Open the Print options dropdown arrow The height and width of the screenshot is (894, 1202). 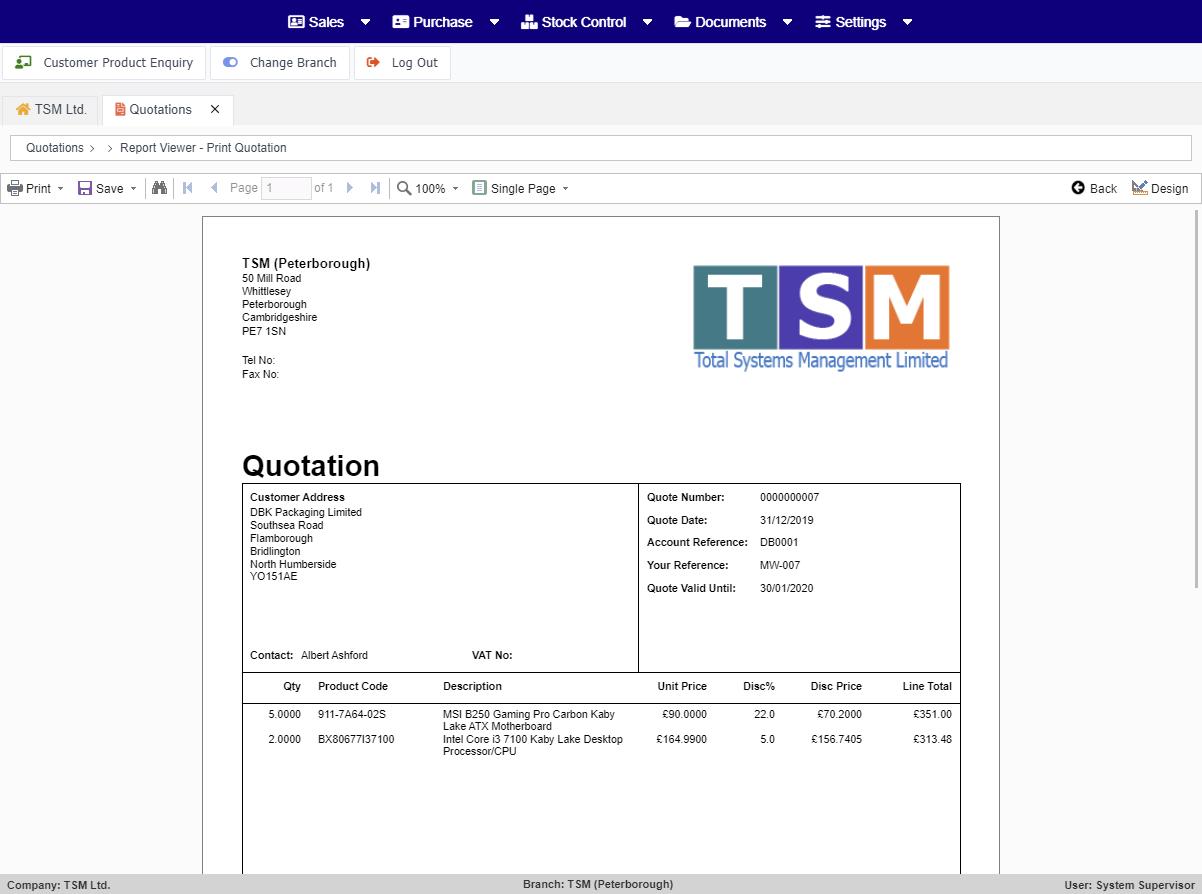point(60,188)
